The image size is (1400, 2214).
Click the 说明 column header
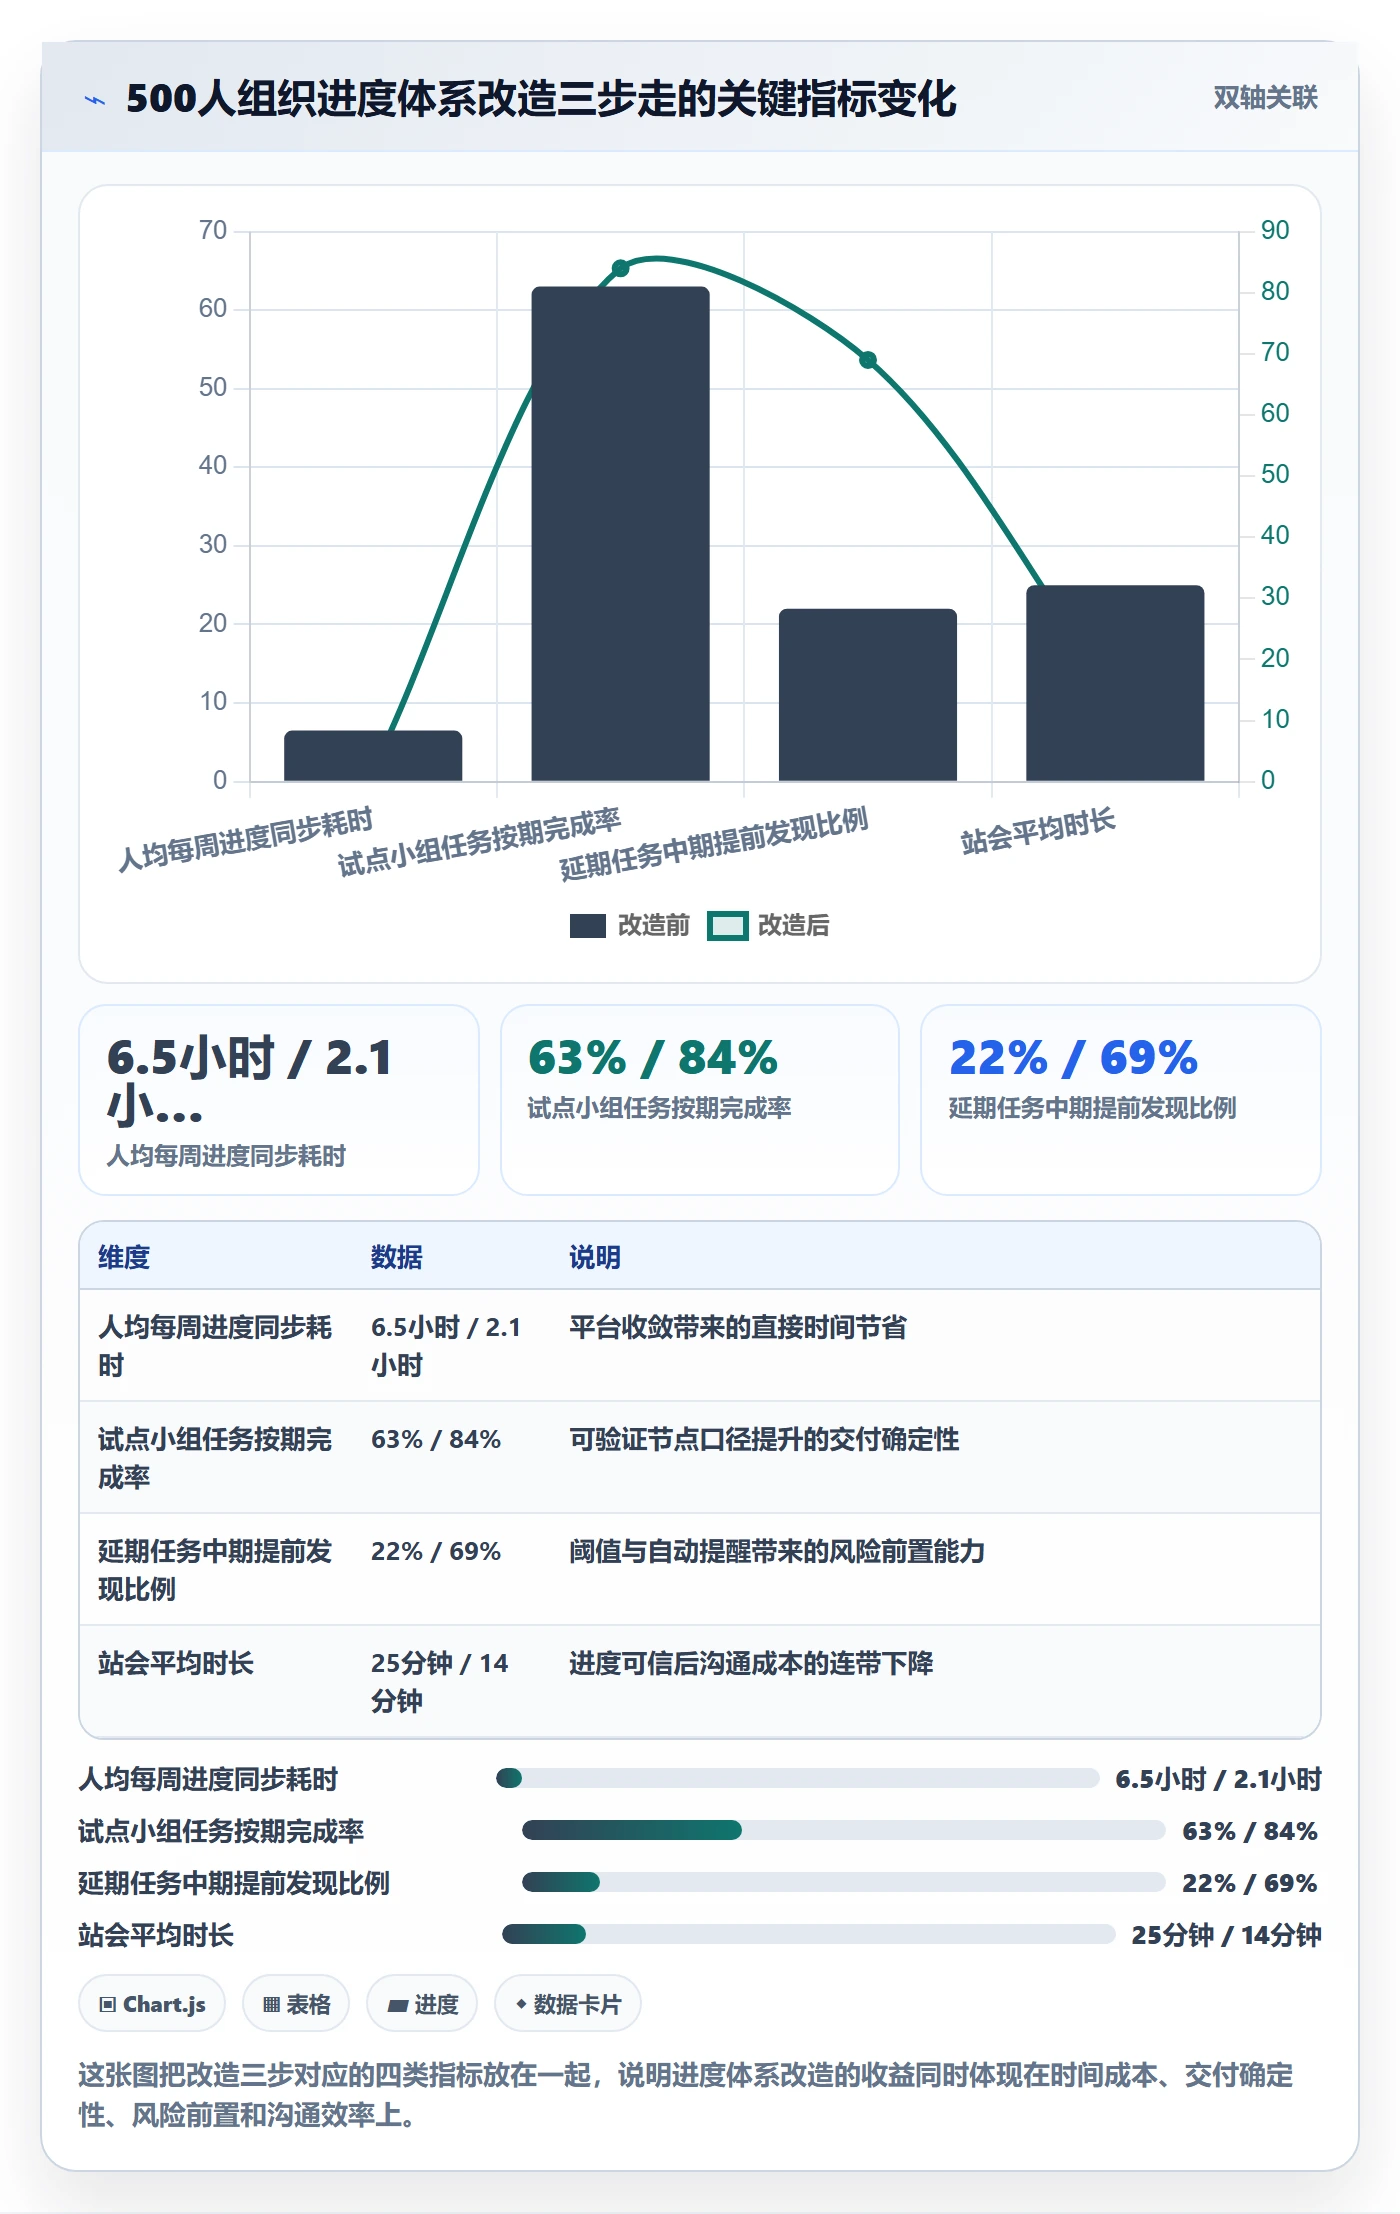595,1257
